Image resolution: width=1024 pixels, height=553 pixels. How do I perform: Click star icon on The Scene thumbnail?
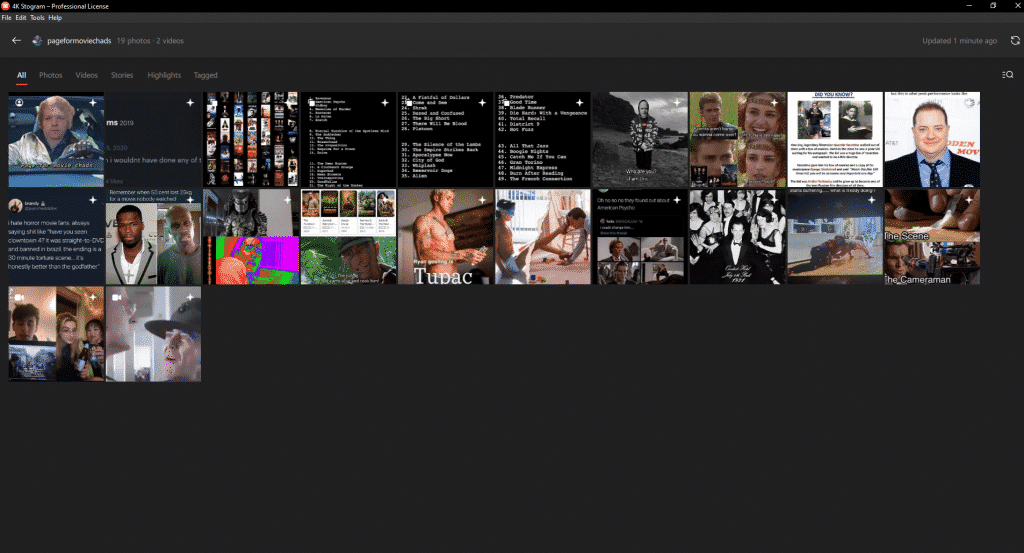pos(968,200)
